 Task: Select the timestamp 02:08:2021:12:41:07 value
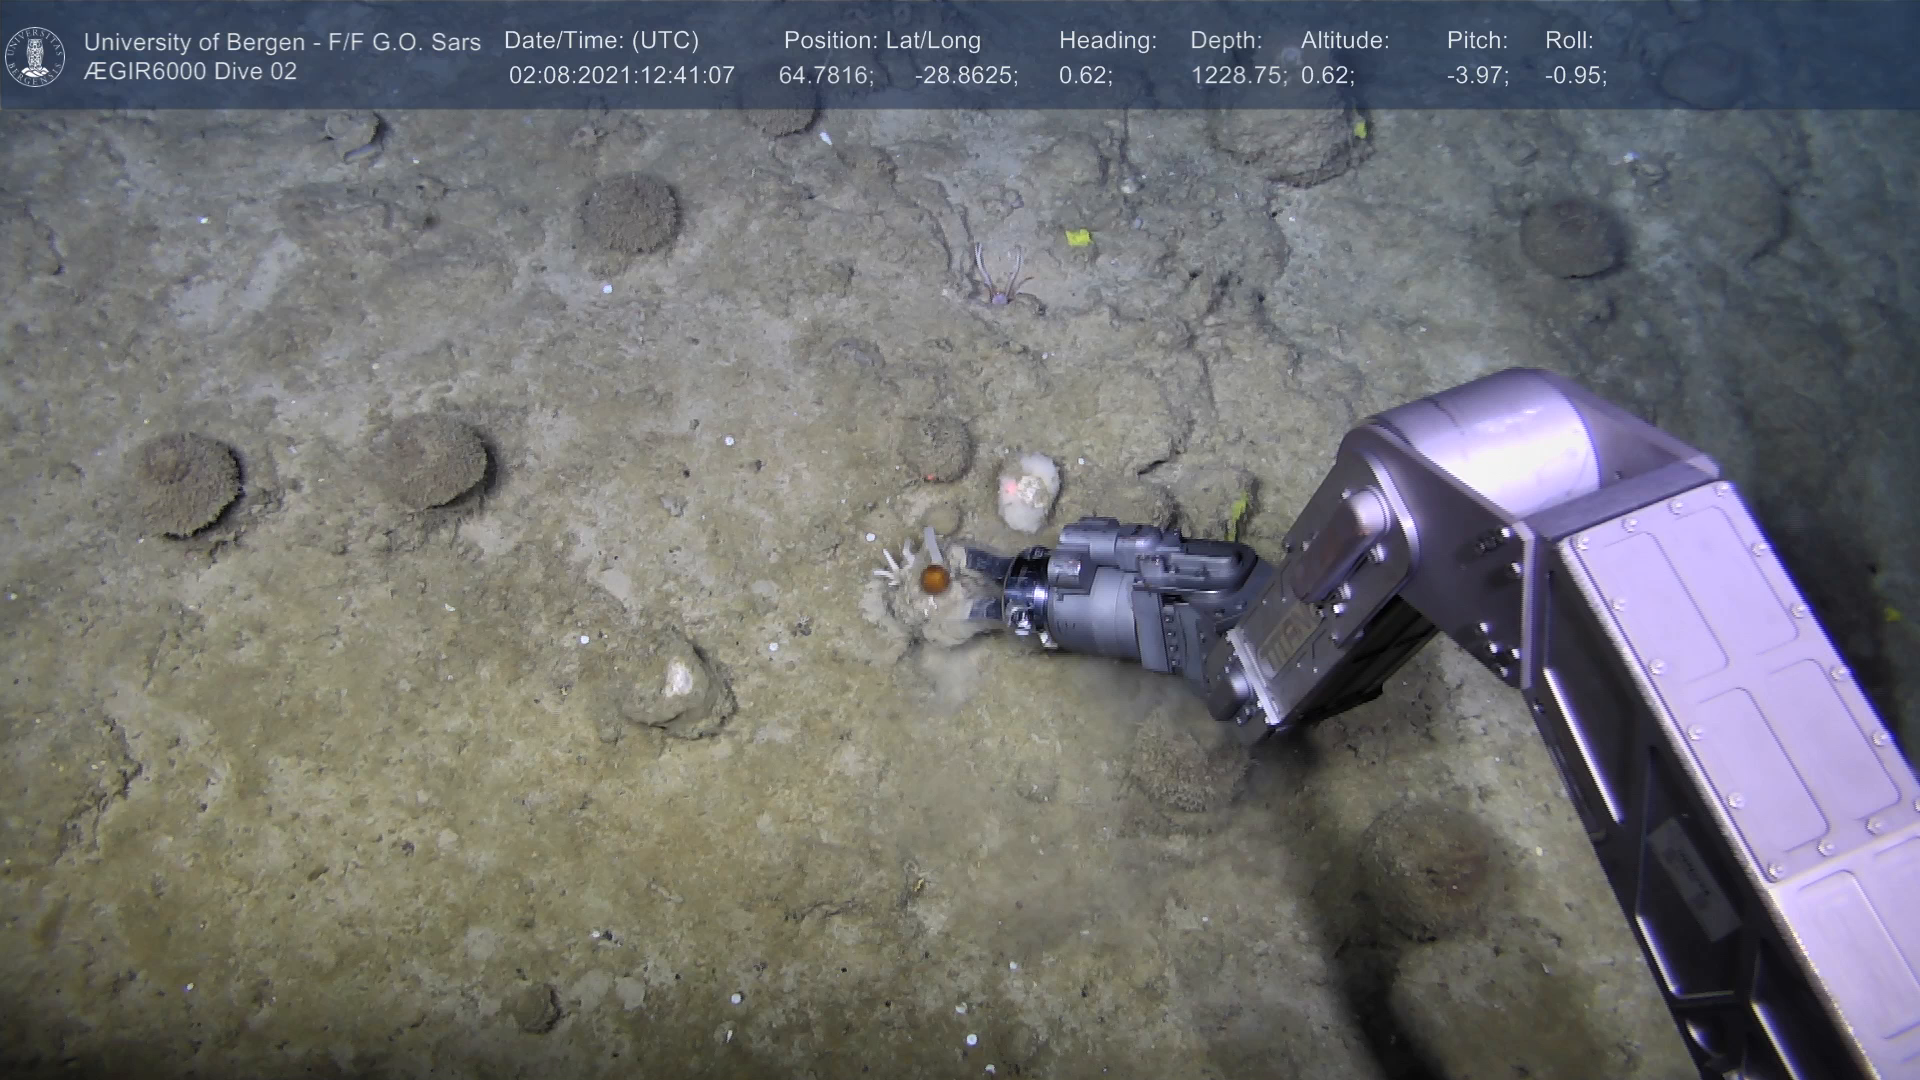click(x=621, y=76)
